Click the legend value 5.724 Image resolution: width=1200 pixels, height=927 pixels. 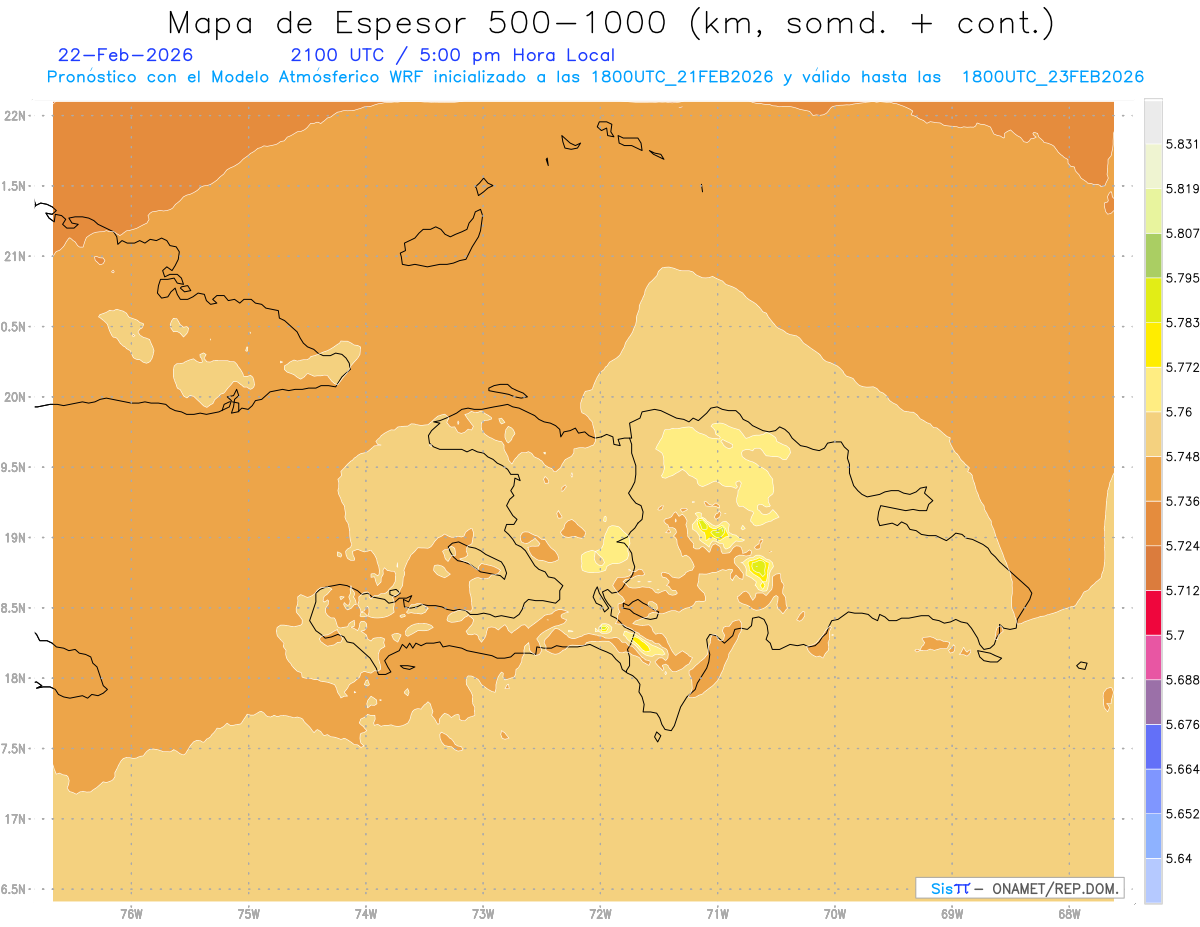tap(1183, 546)
